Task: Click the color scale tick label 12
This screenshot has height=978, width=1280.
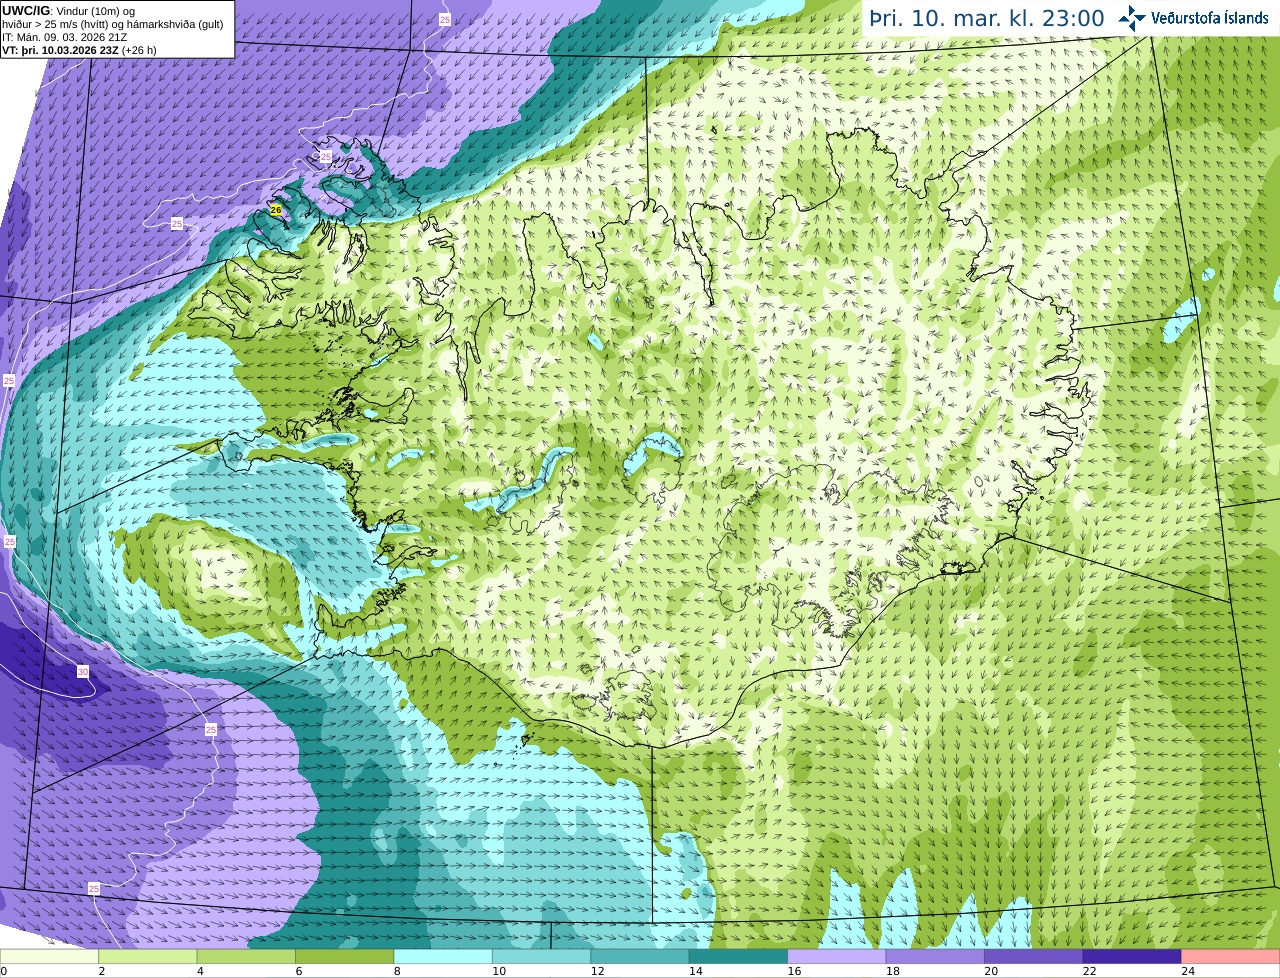Action: tap(597, 971)
